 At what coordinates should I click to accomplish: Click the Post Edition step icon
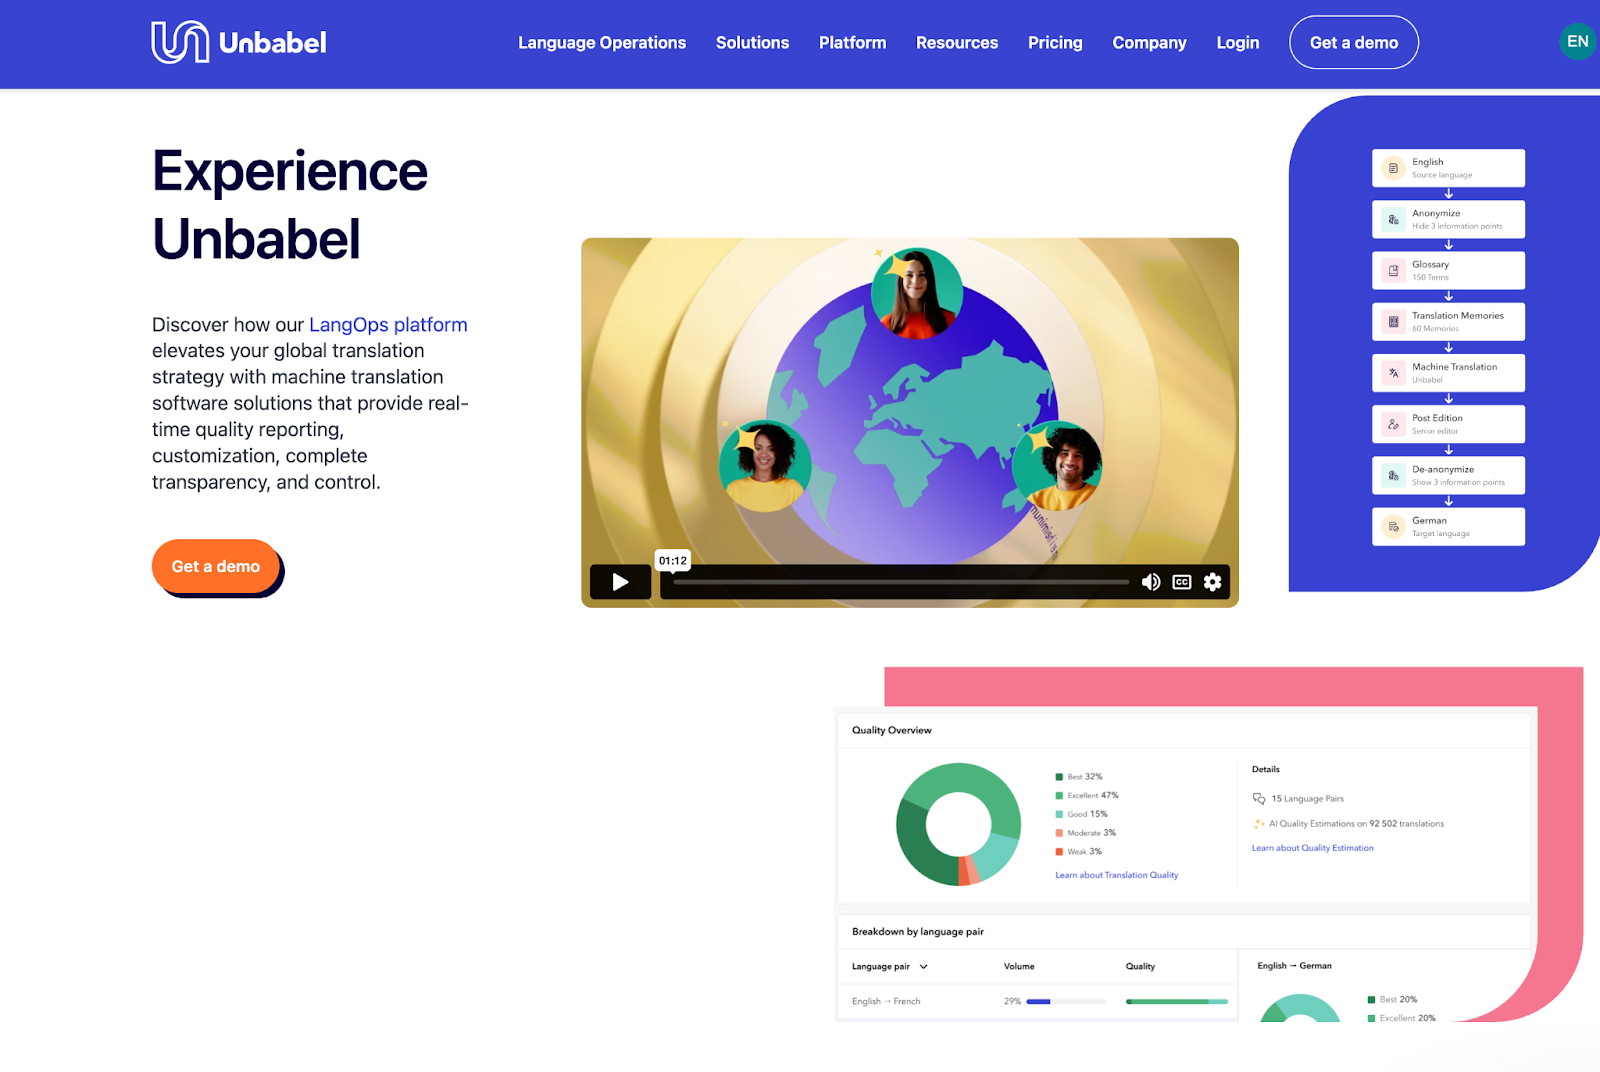coord(1393,424)
